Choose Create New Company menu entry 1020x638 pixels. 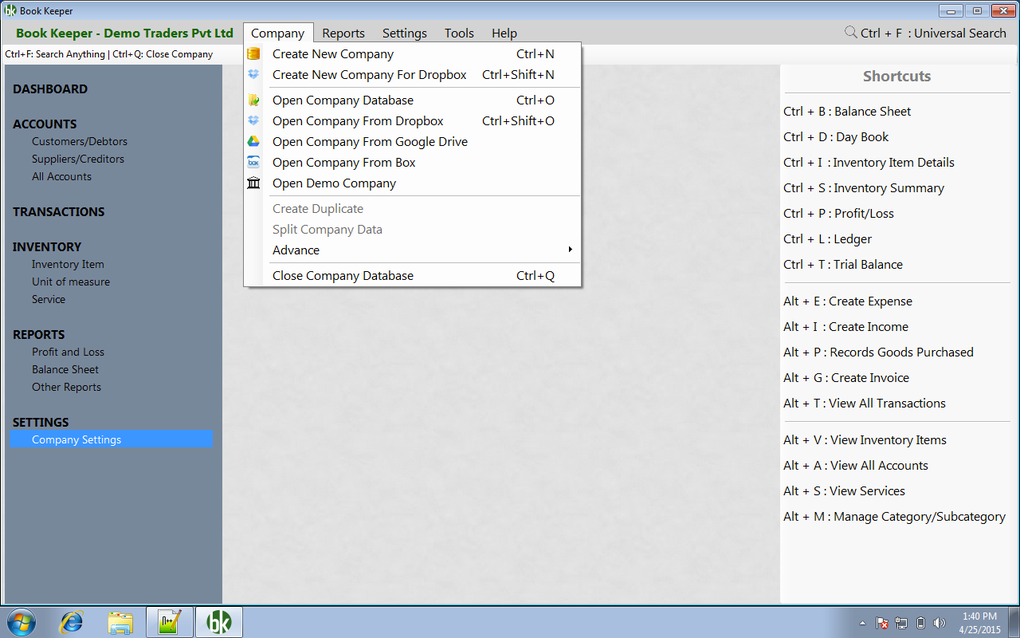pyautogui.click(x=412, y=54)
